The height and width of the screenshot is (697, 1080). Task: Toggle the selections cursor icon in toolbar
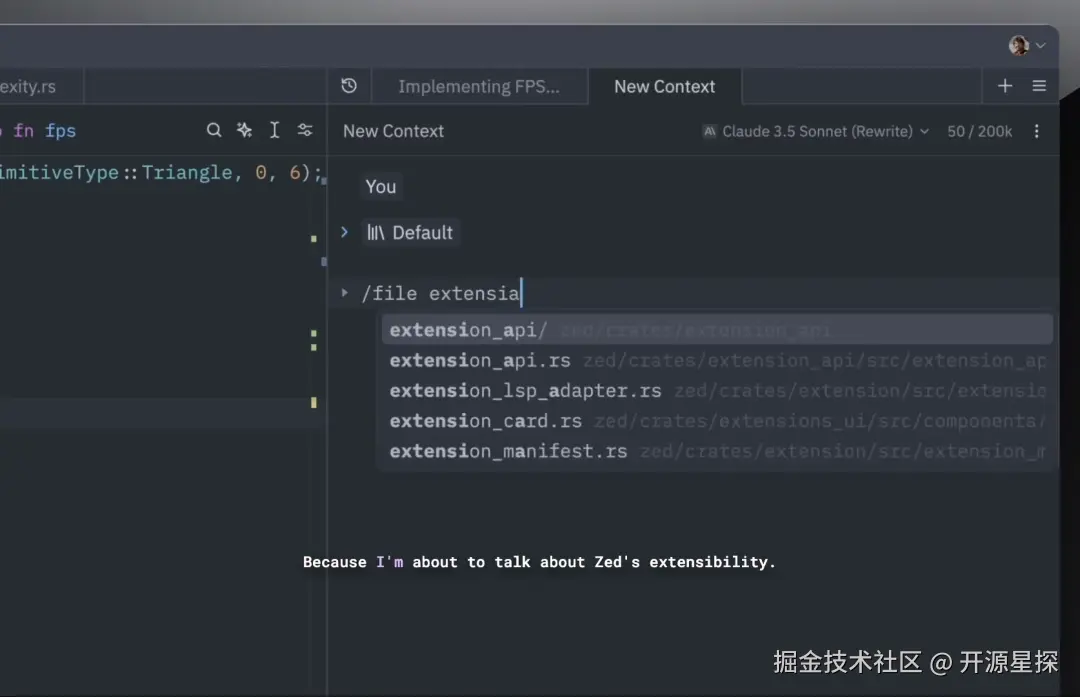274,130
